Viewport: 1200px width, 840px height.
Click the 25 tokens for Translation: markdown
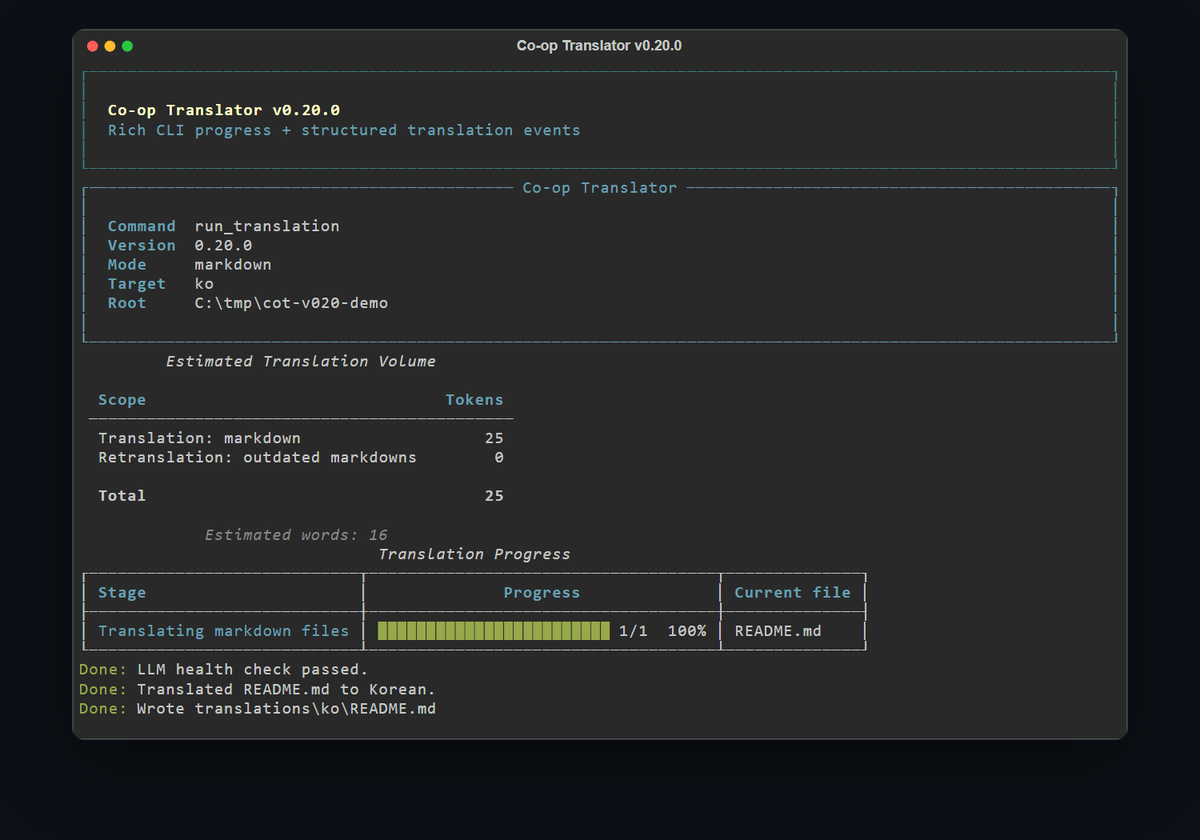coord(494,438)
